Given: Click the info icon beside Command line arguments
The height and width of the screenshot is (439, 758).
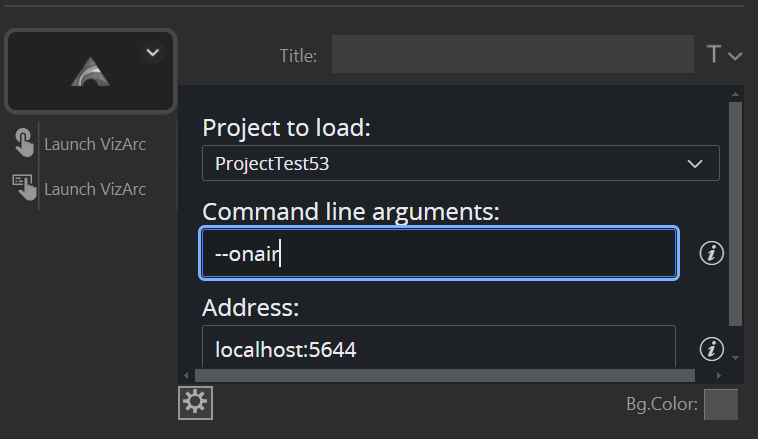Looking at the screenshot, I should 711,253.
